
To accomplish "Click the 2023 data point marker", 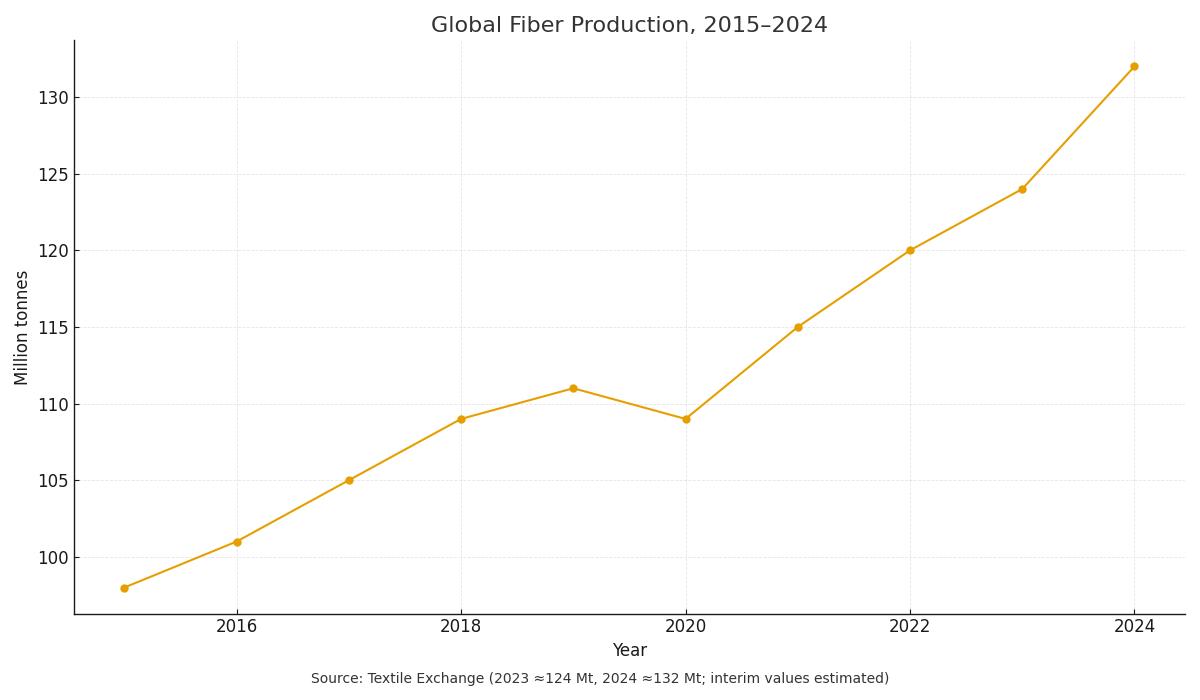I will tap(1022, 188).
